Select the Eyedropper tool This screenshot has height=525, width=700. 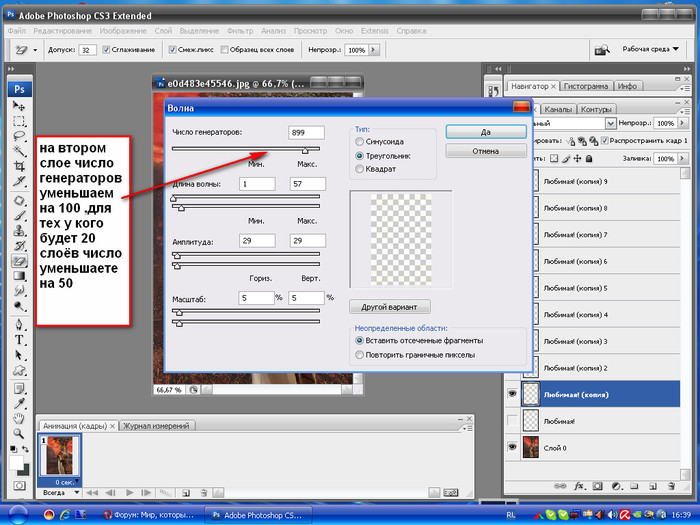(19, 404)
